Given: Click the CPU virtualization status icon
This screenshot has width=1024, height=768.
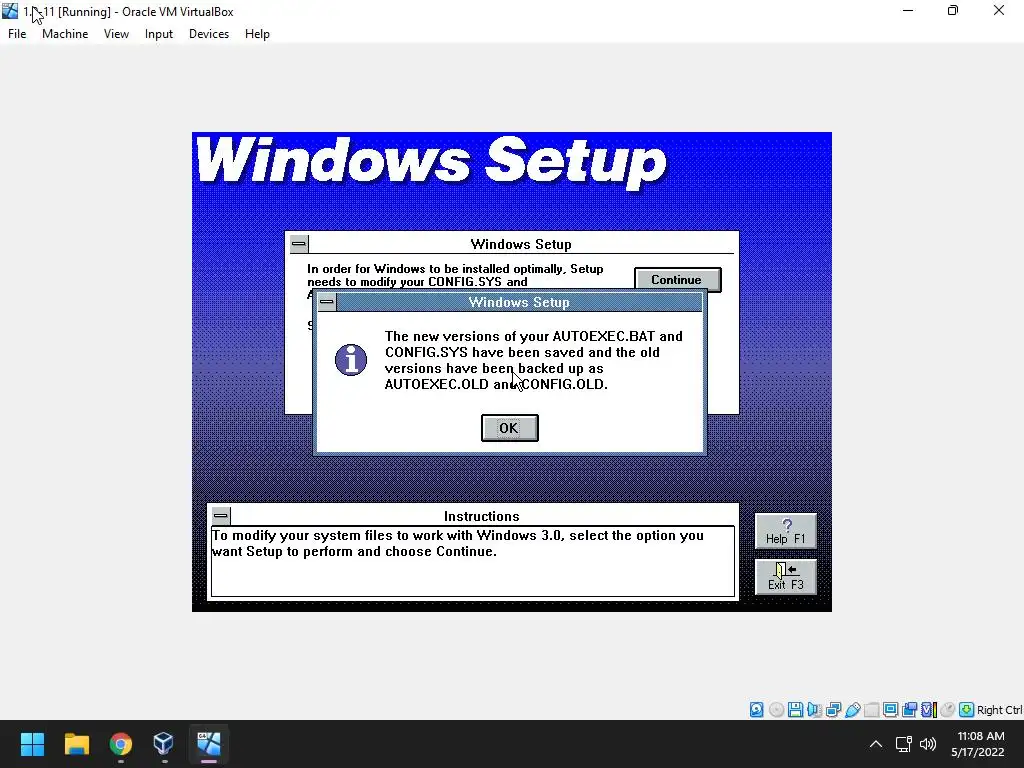Looking at the screenshot, I should [x=929, y=710].
